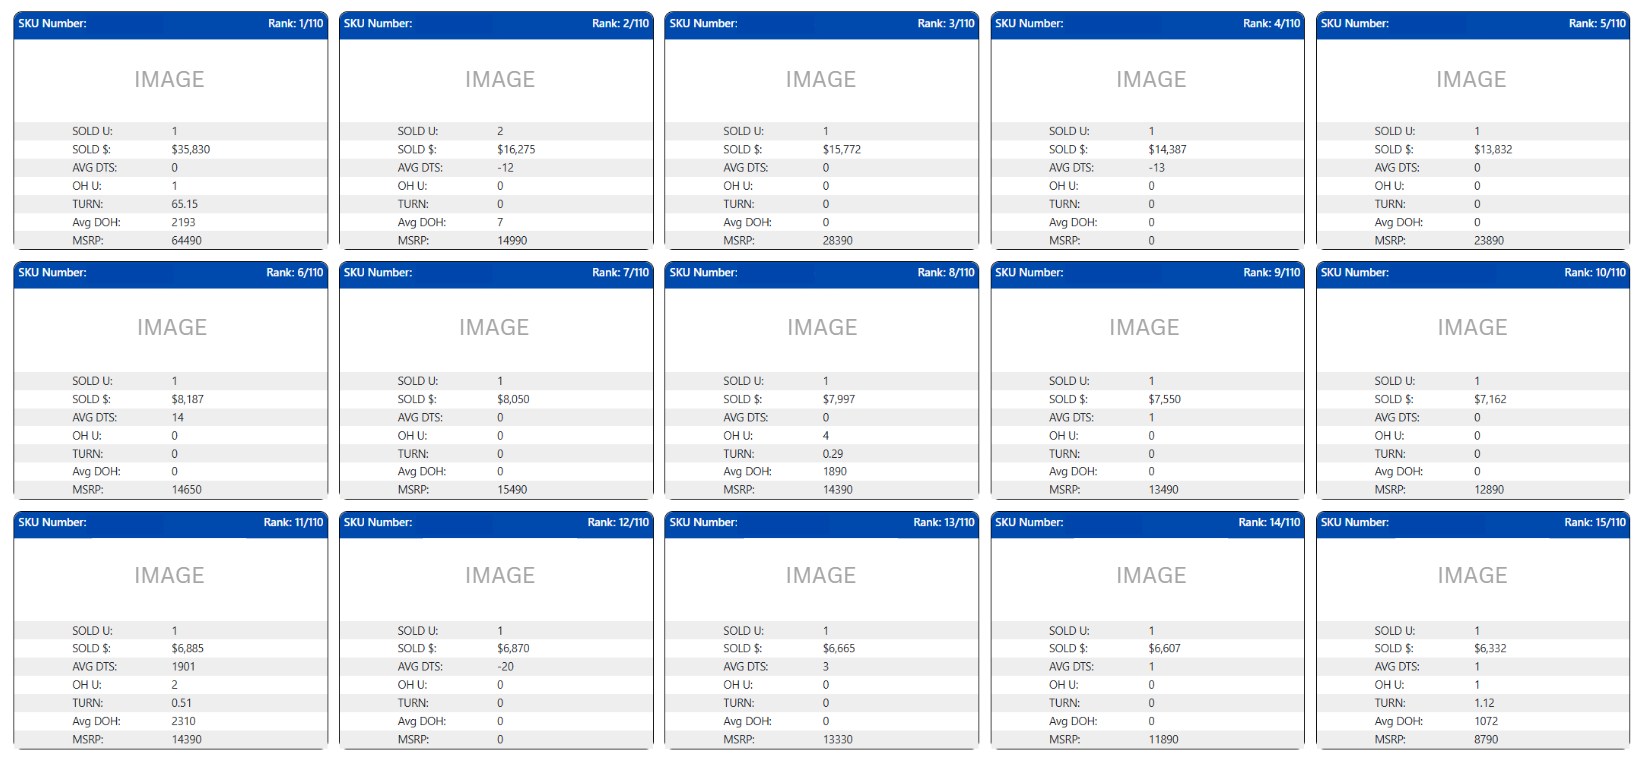Select the $8,187 sold value on Rank 6/110

tap(187, 399)
